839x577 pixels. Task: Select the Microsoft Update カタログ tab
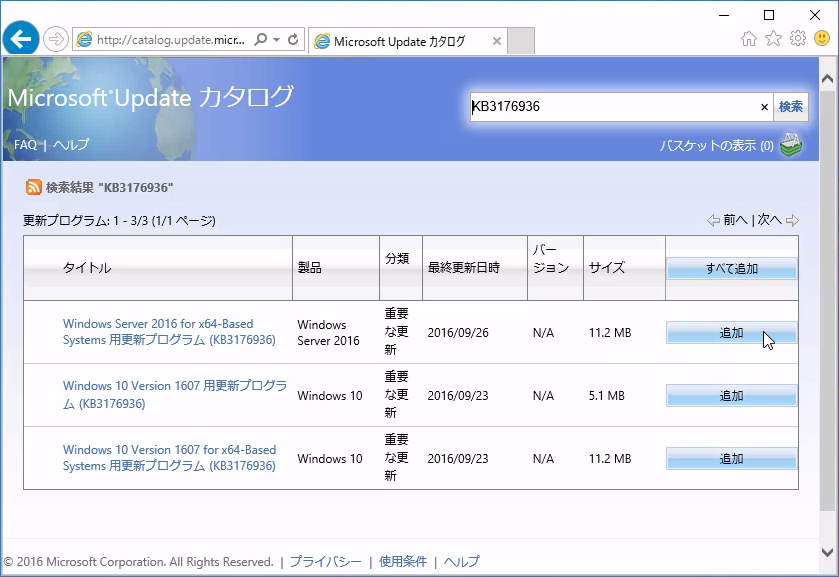coord(407,41)
